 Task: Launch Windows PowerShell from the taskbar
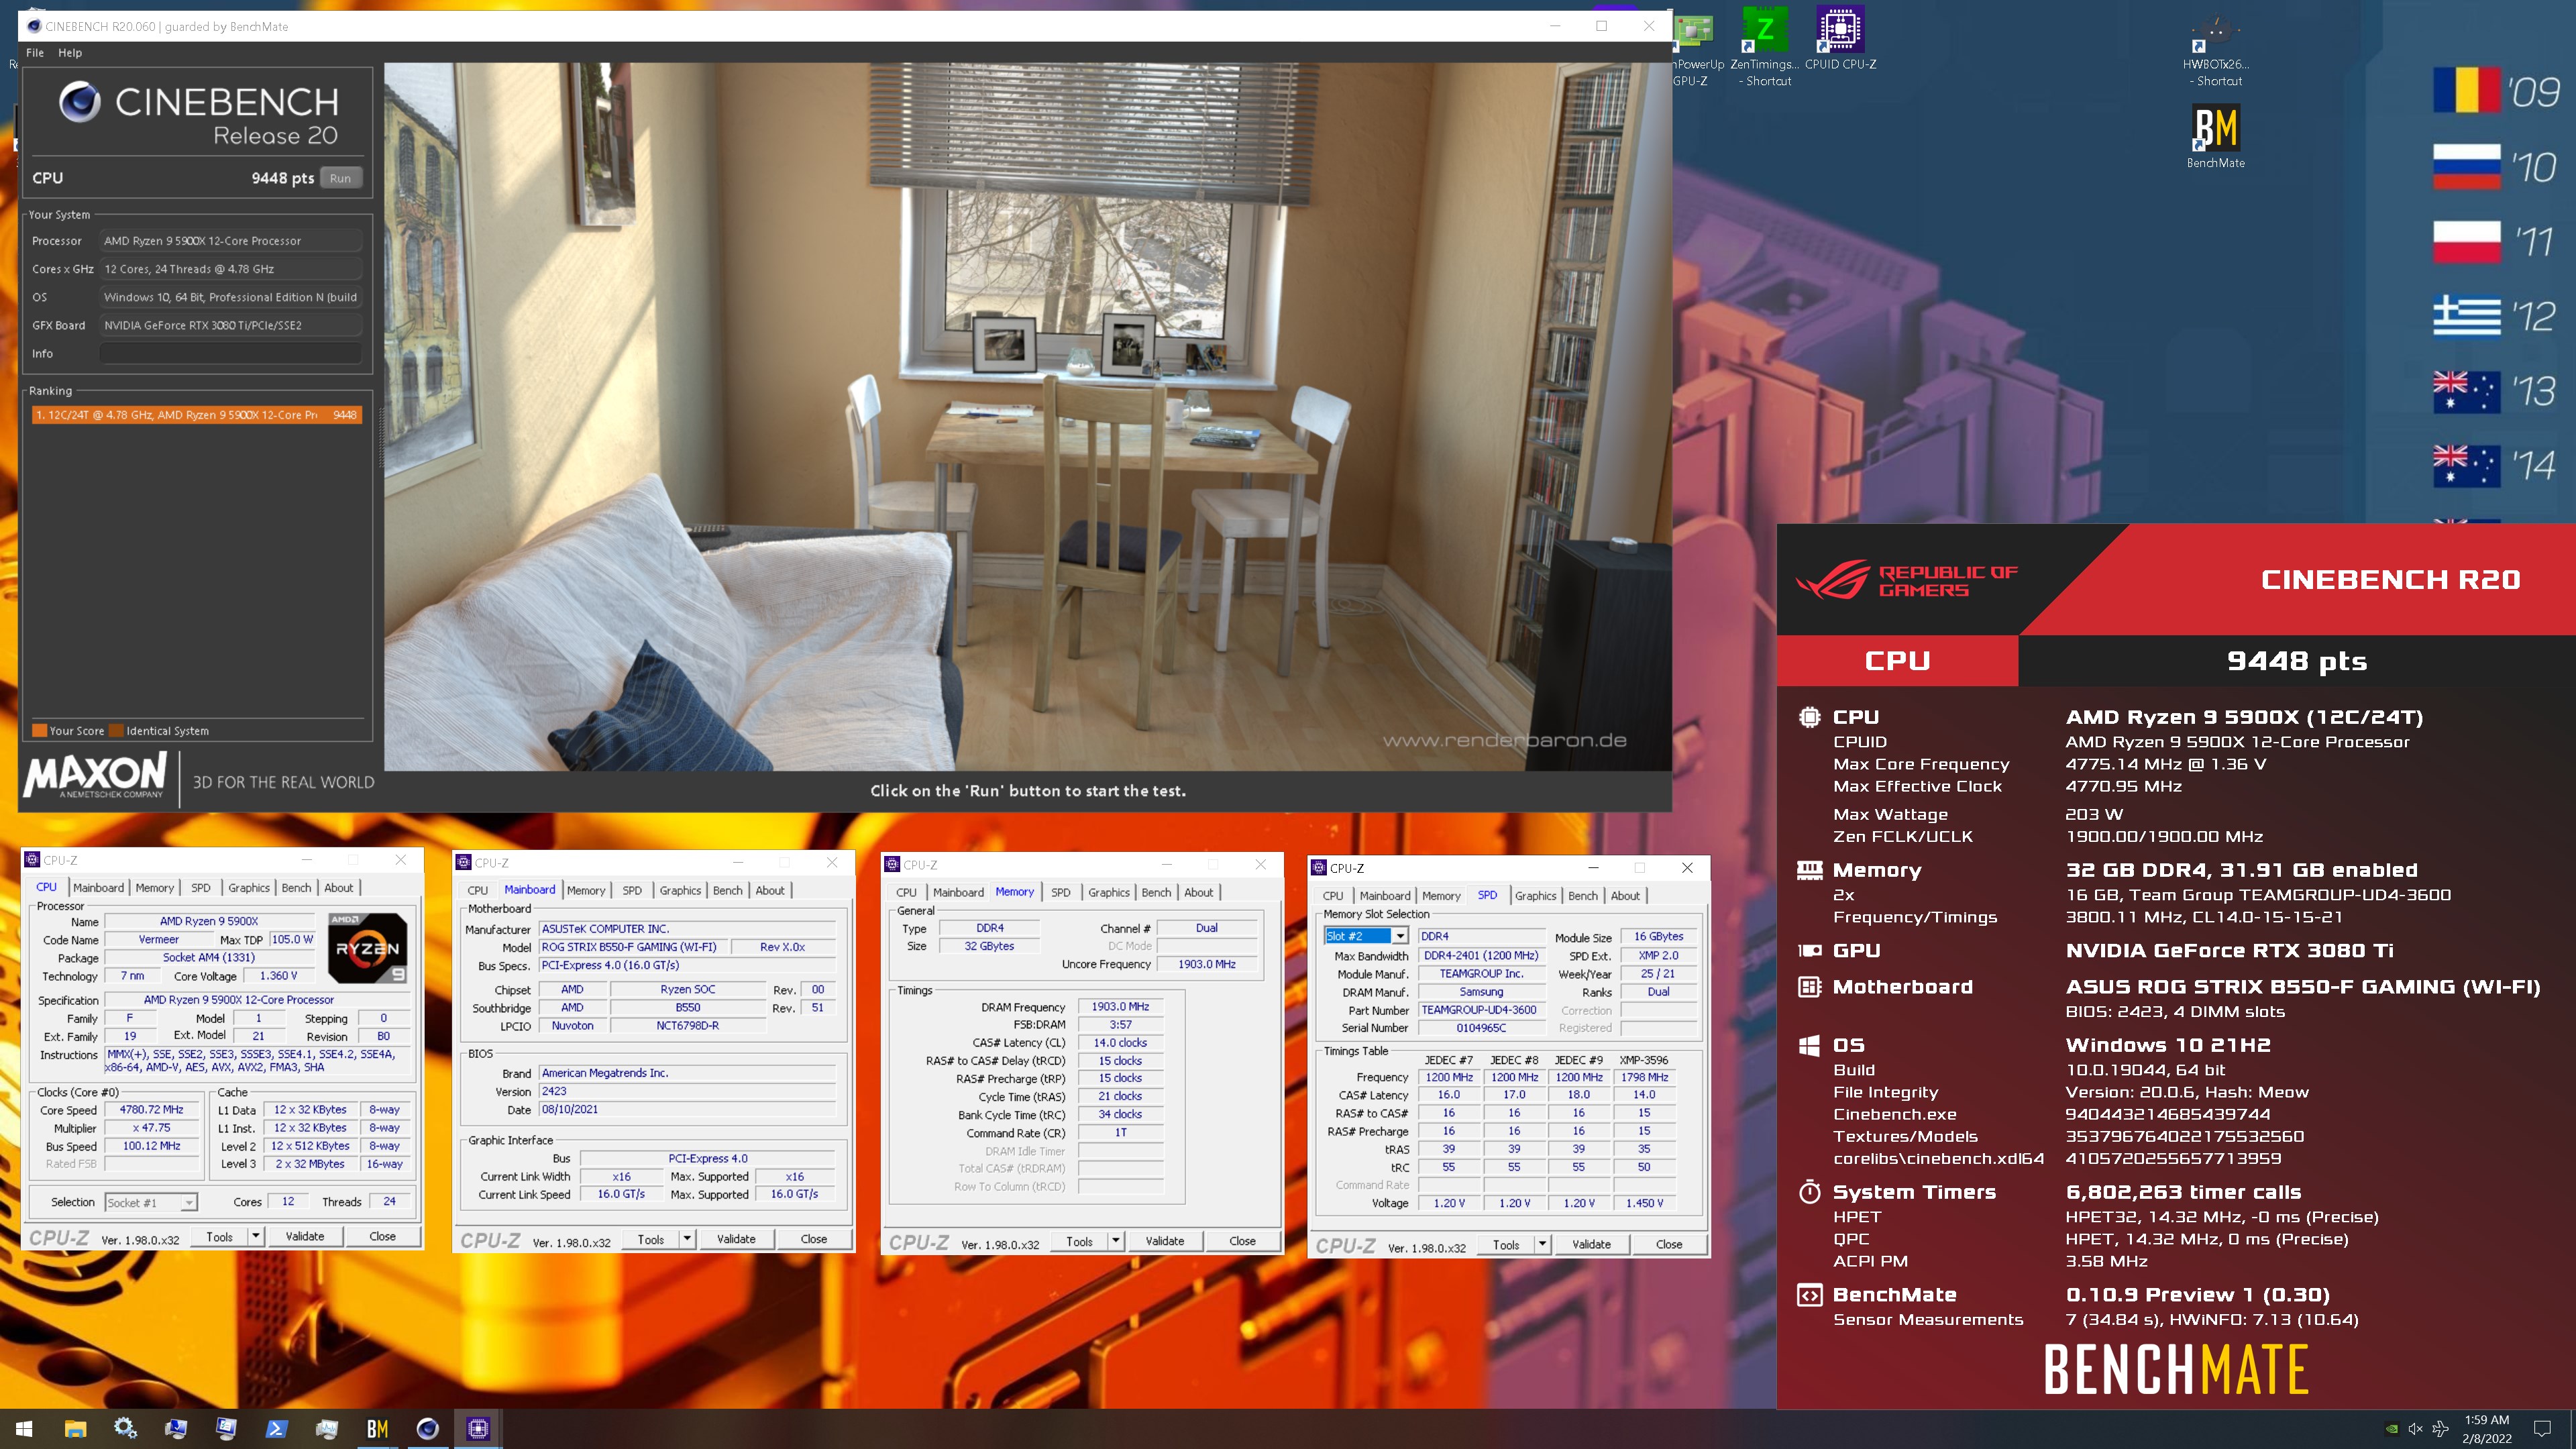coord(276,1429)
